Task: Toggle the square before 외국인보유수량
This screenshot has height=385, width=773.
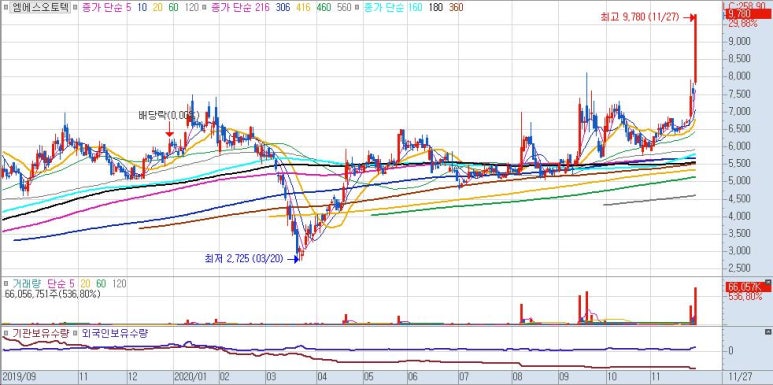Action: 76,333
